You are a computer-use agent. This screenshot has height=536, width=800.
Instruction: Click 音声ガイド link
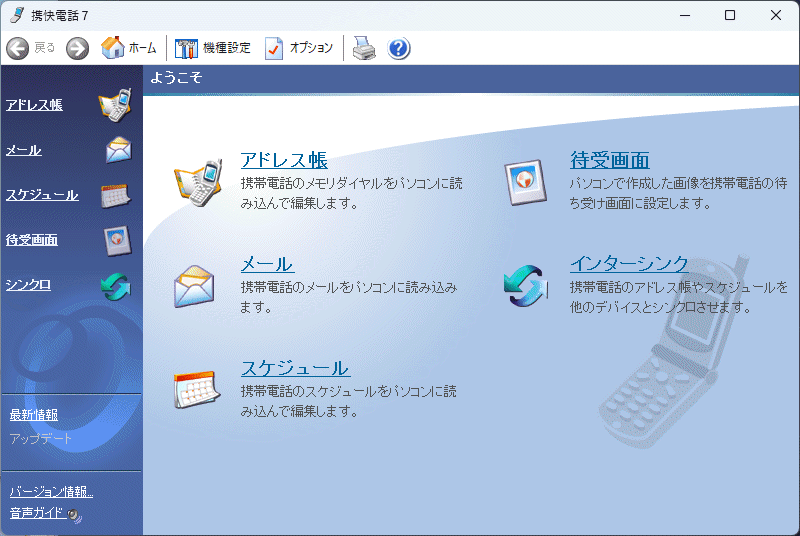(x=36, y=513)
